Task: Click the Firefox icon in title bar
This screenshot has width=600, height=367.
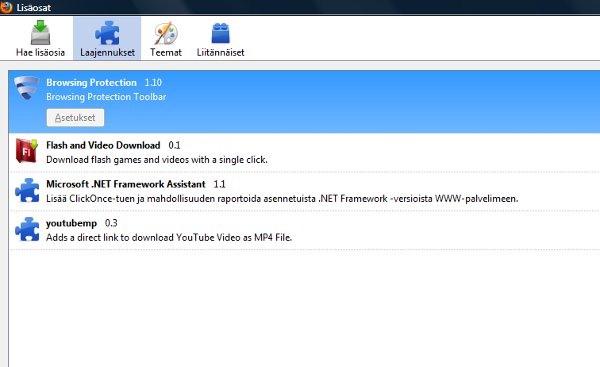Action: click(x=6, y=7)
